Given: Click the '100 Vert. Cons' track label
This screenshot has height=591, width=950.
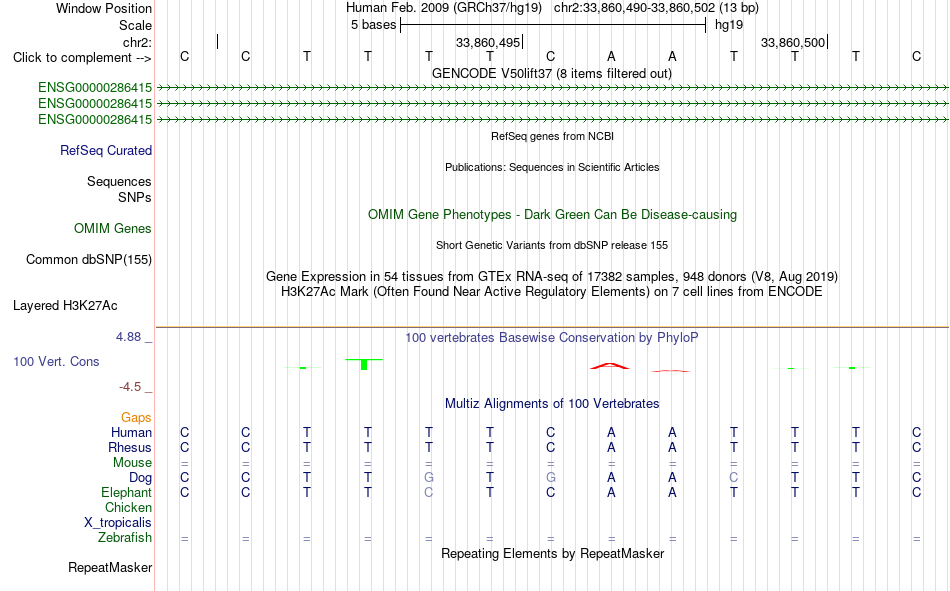Looking at the screenshot, I should click(56, 362).
